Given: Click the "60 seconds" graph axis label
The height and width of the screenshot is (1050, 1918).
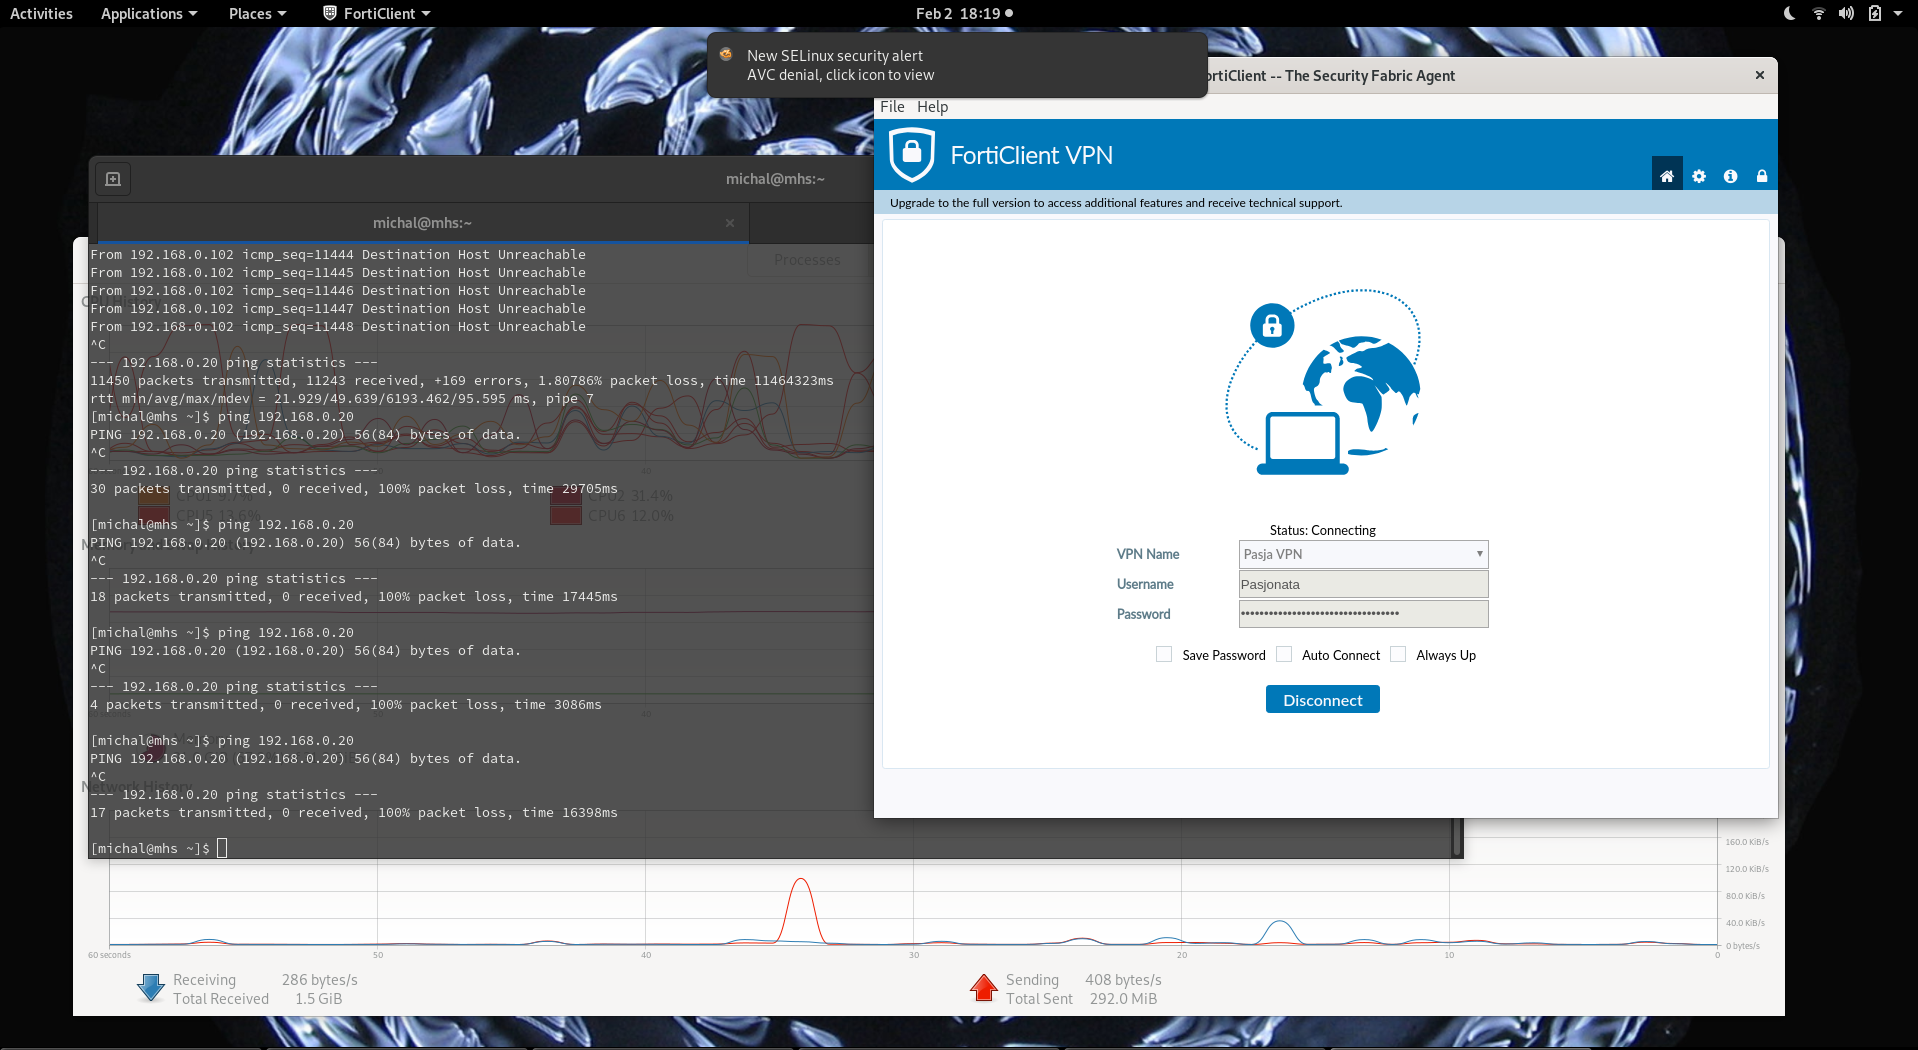Looking at the screenshot, I should coord(109,955).
